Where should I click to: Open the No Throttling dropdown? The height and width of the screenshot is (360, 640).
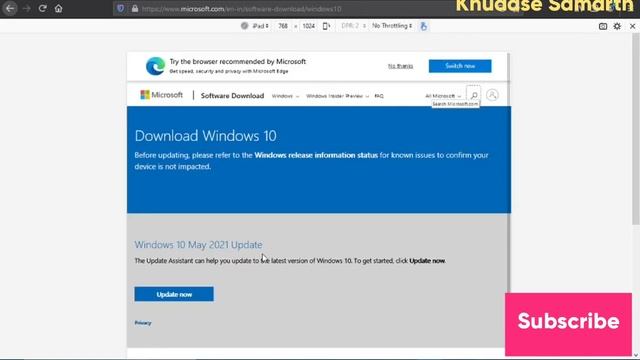pos(392,26)
